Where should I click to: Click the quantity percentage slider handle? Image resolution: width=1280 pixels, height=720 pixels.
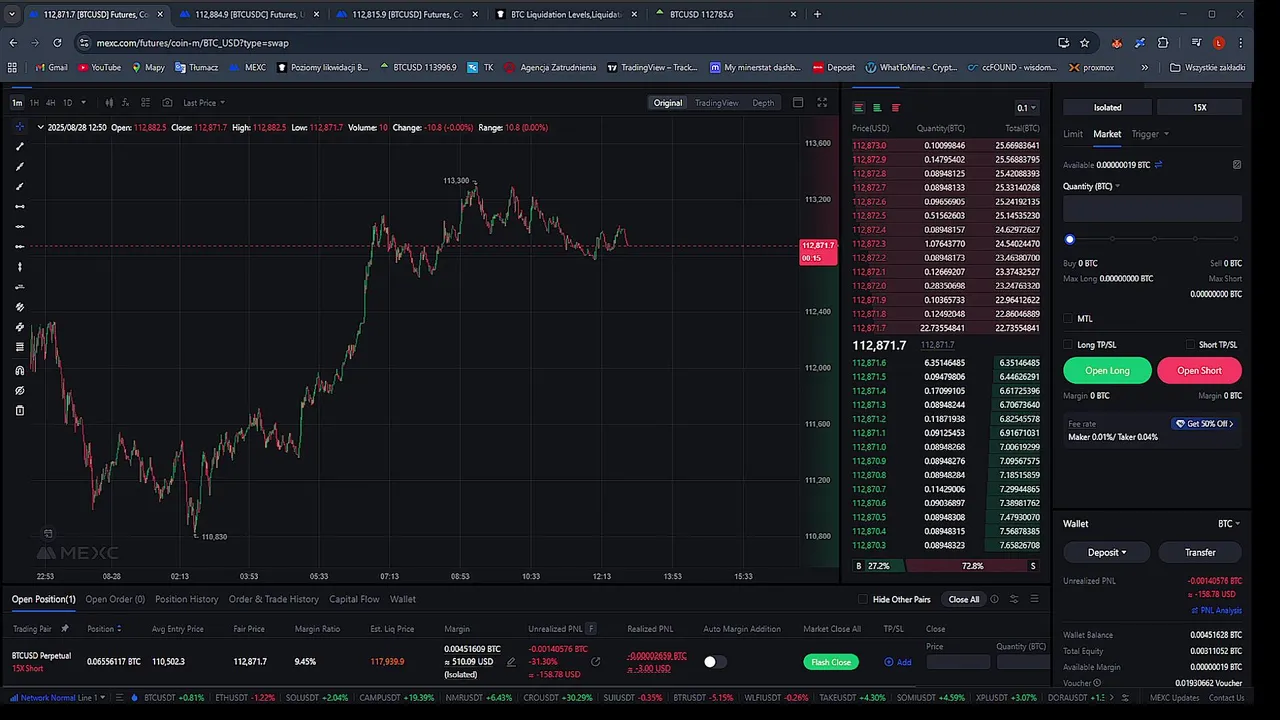[x=1070, y=239]
